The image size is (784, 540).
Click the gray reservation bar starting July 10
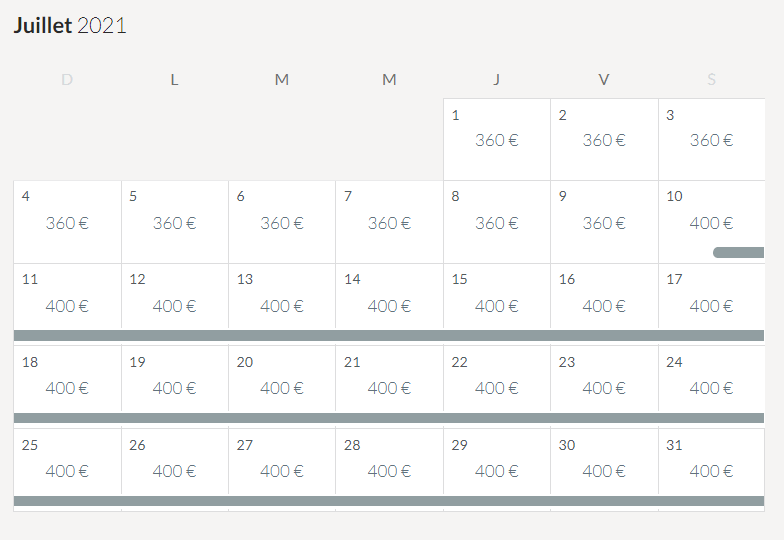click(x=739, y=253)
